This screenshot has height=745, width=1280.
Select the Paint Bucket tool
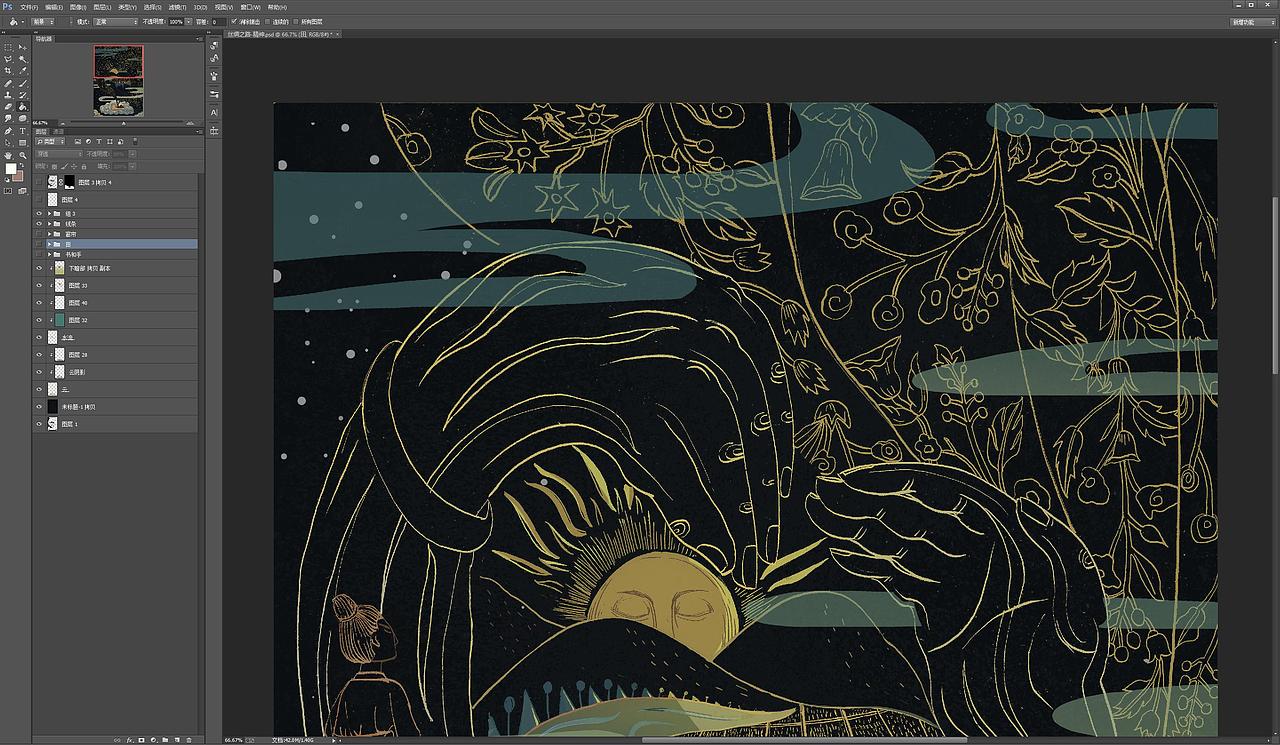22,107
